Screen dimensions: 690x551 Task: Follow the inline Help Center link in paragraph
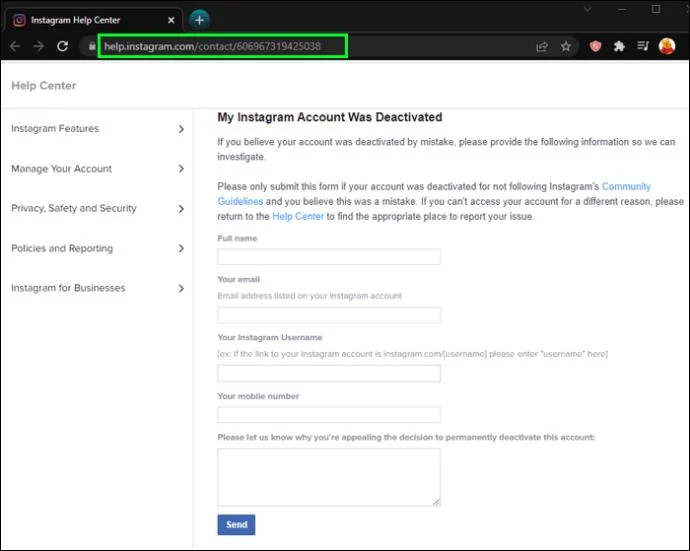pyautogui.click(x=298, y=217)
